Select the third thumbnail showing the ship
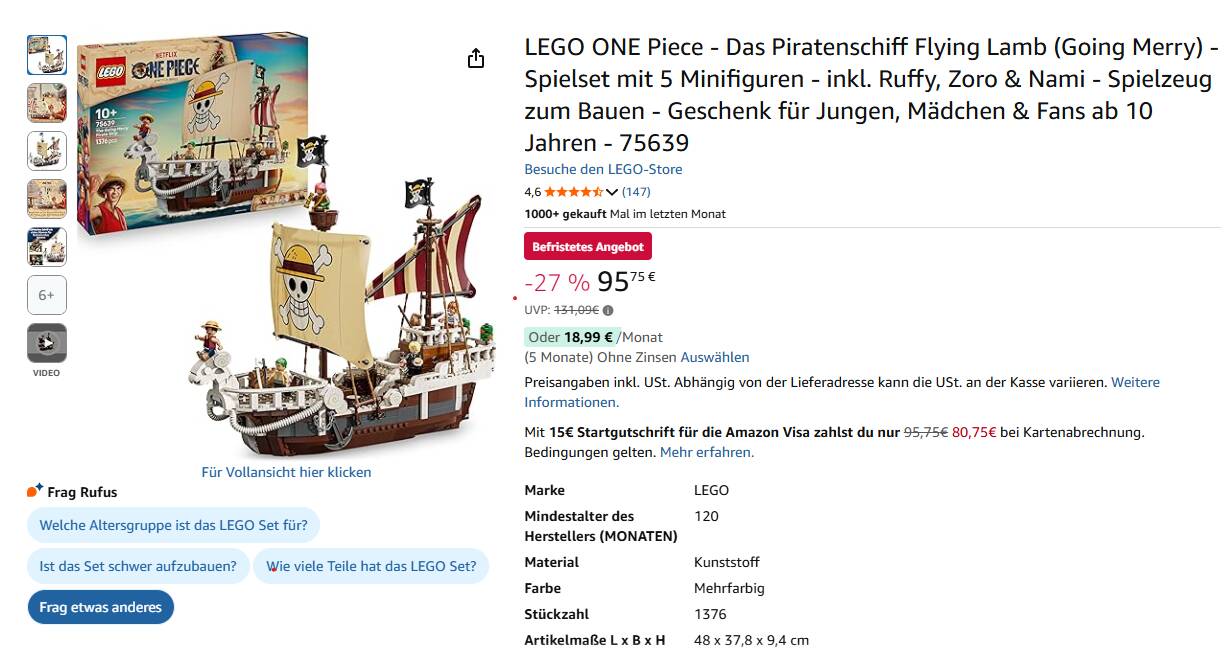The image size is (1224, 662). (x=47, y=151)
